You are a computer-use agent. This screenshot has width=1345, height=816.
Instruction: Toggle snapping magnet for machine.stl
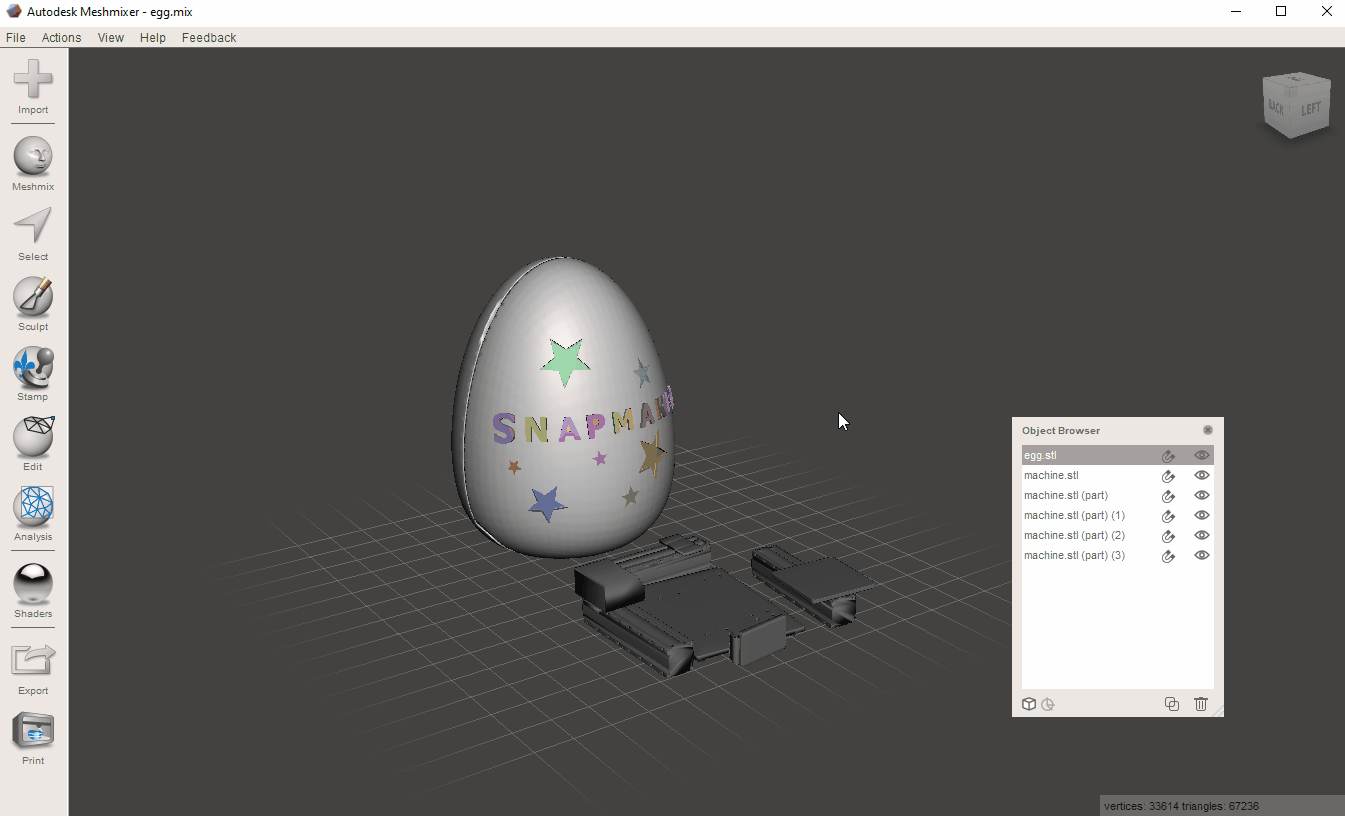tap(1168, 476)
